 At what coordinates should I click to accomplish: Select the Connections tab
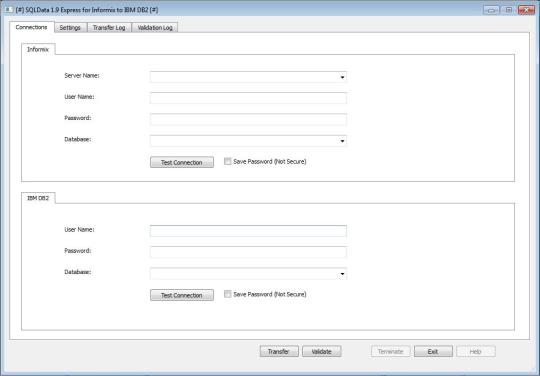click(31, 27)
